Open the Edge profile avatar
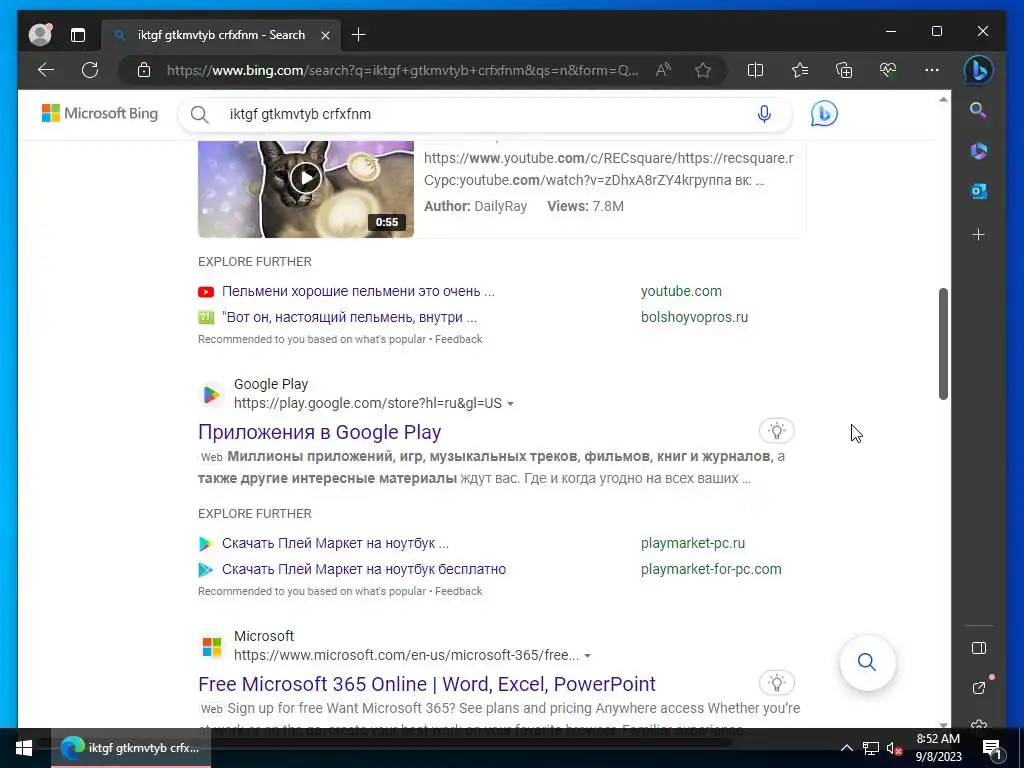This screenshot has width=1024, height=768. click(40, 35)
